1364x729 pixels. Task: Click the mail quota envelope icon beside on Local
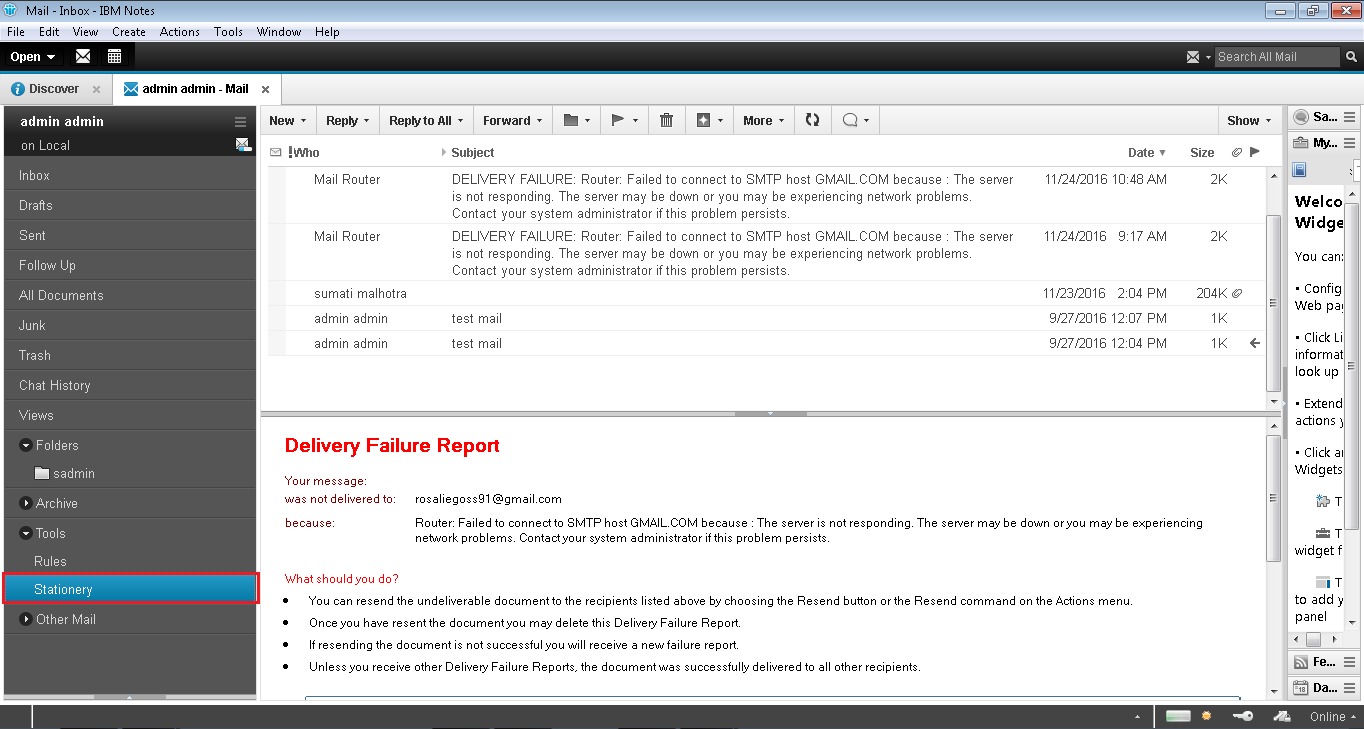tap(243, 145)
